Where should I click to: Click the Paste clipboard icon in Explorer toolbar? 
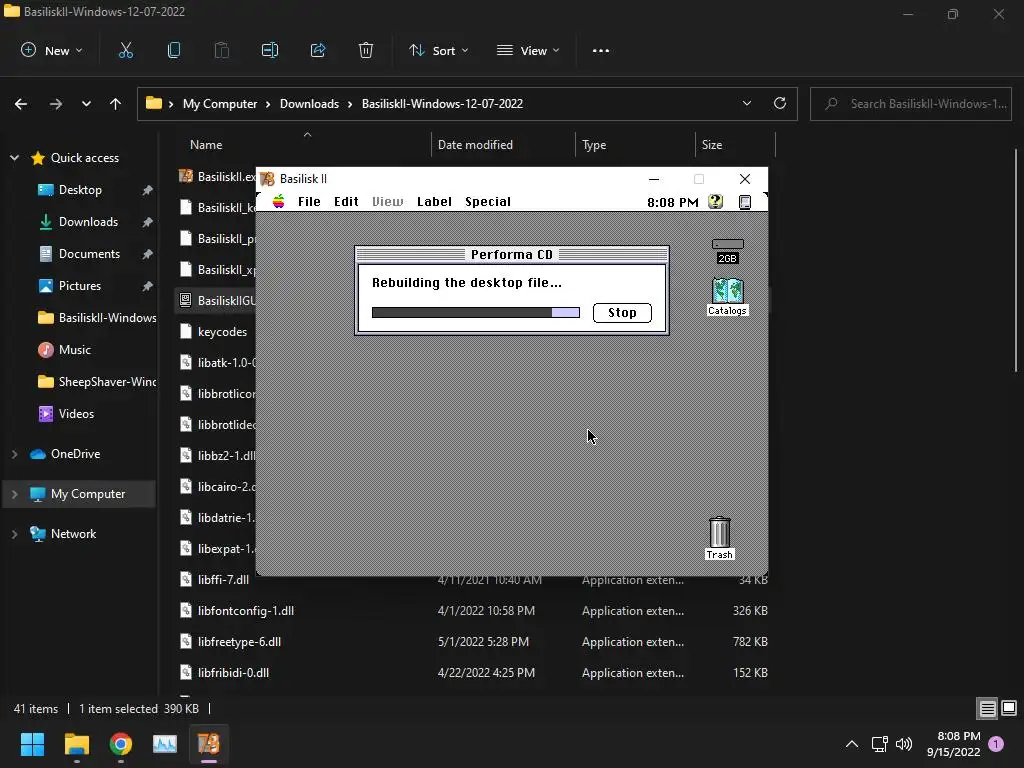[222, 50]
